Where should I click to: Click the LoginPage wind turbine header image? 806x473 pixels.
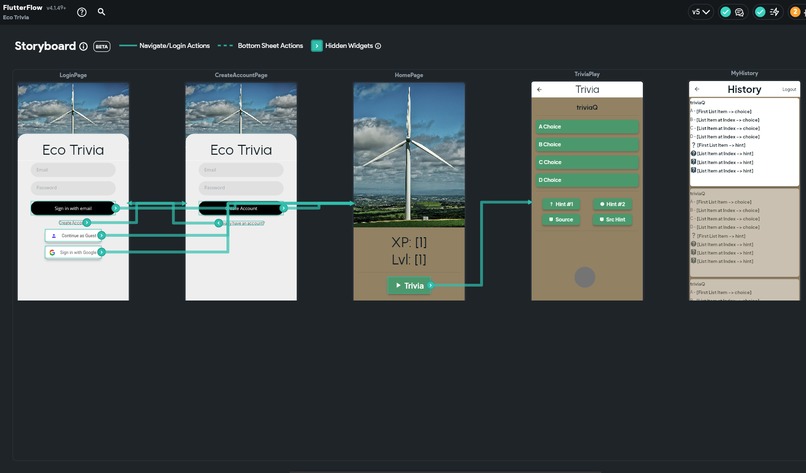73,108
